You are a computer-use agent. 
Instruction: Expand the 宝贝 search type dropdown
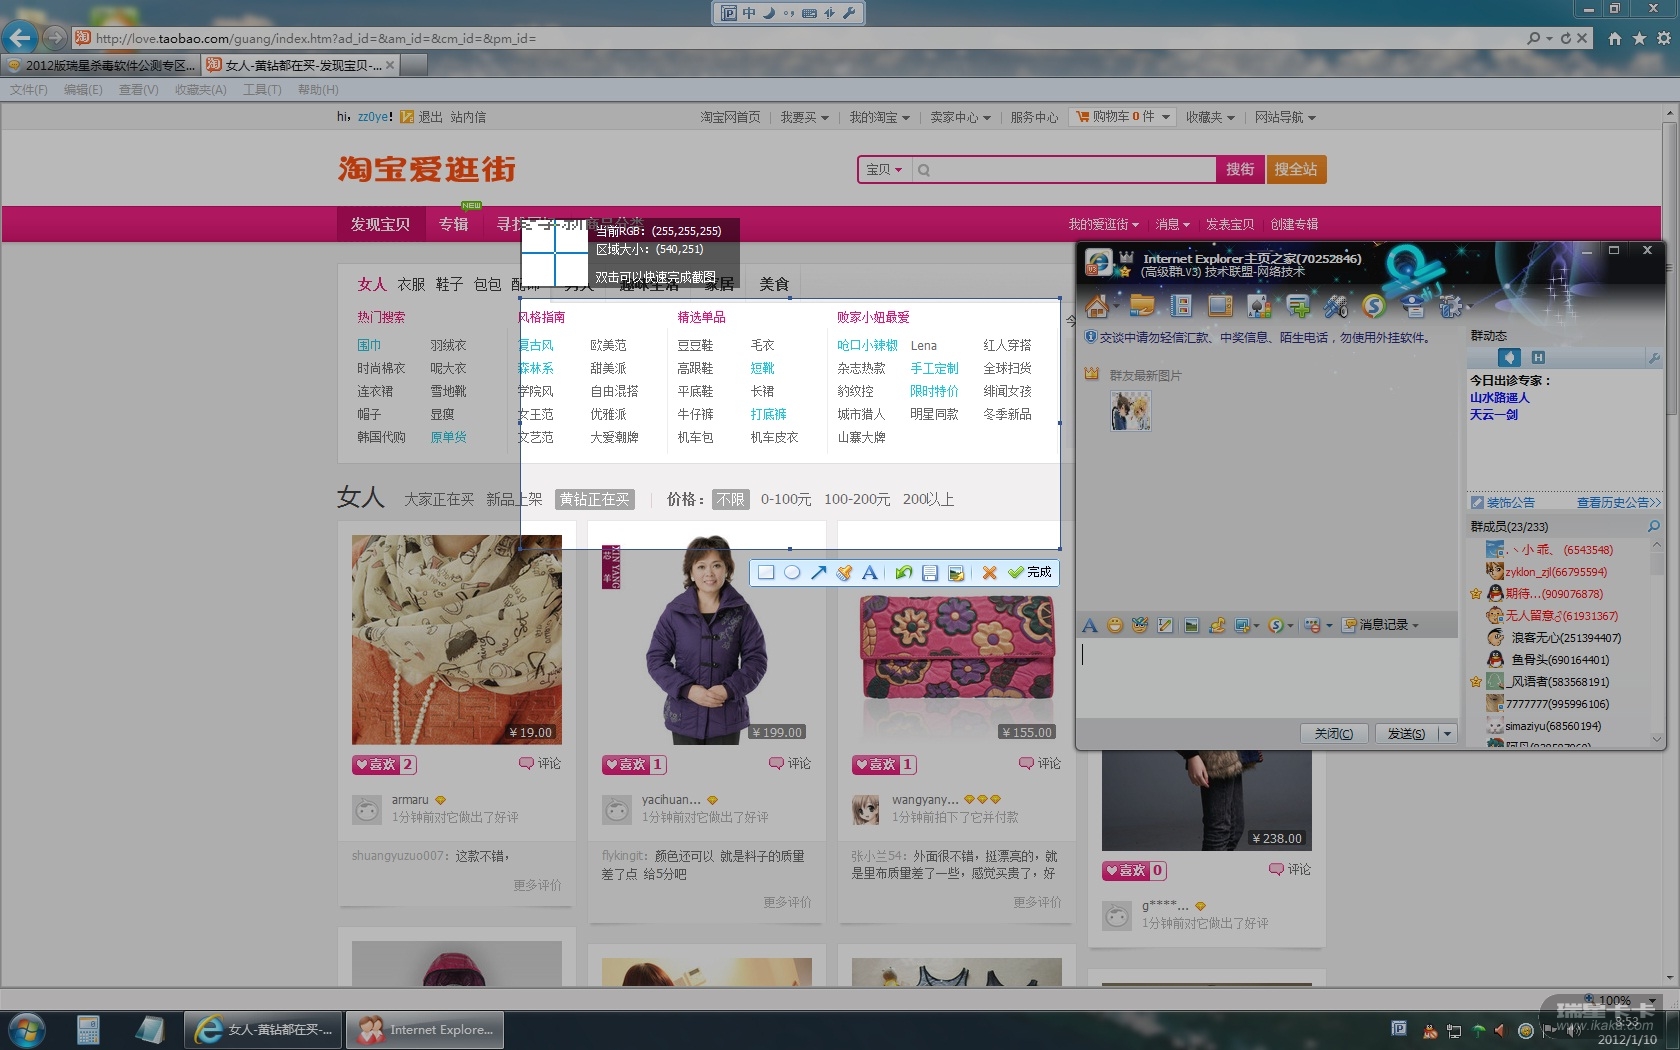pyautogui.click(x=884, y=170)
